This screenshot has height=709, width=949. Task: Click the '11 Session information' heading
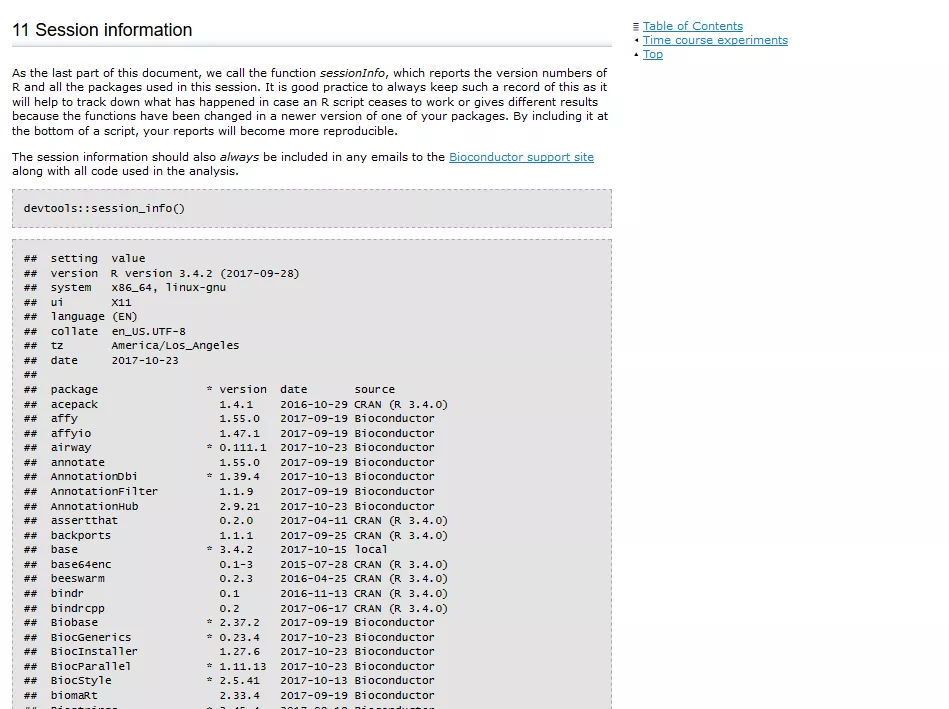[102, 30]
